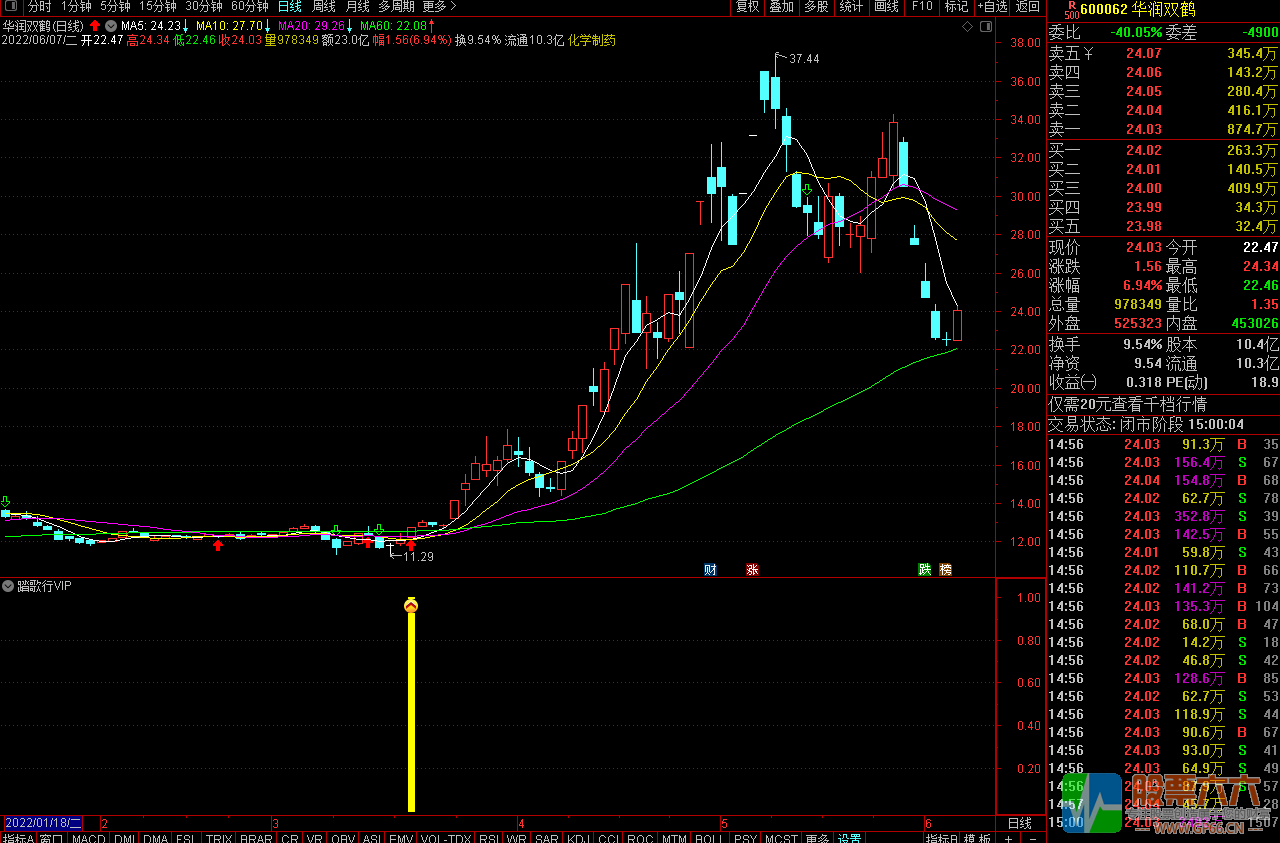This screenshot has height=843, width=1280.
Task: Click the 返回 back button
Action: [x=1027, y=6]
